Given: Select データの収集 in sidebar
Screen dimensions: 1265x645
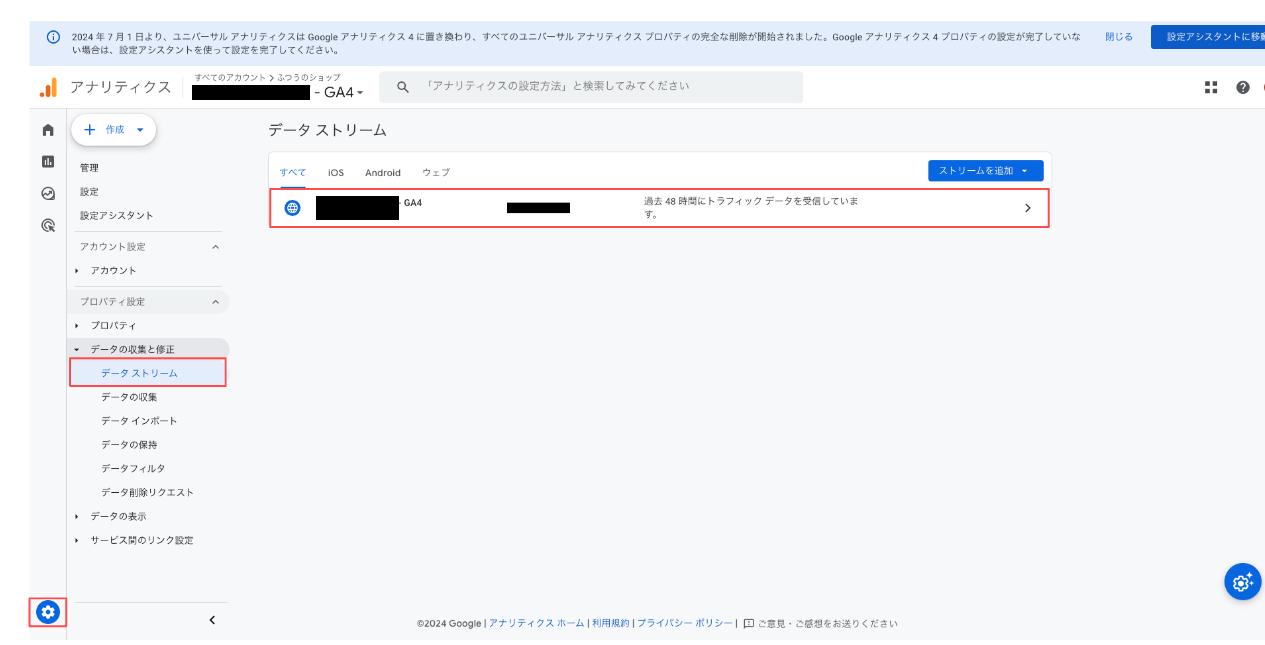Looking at the screenshot, I should coord(129,397).
